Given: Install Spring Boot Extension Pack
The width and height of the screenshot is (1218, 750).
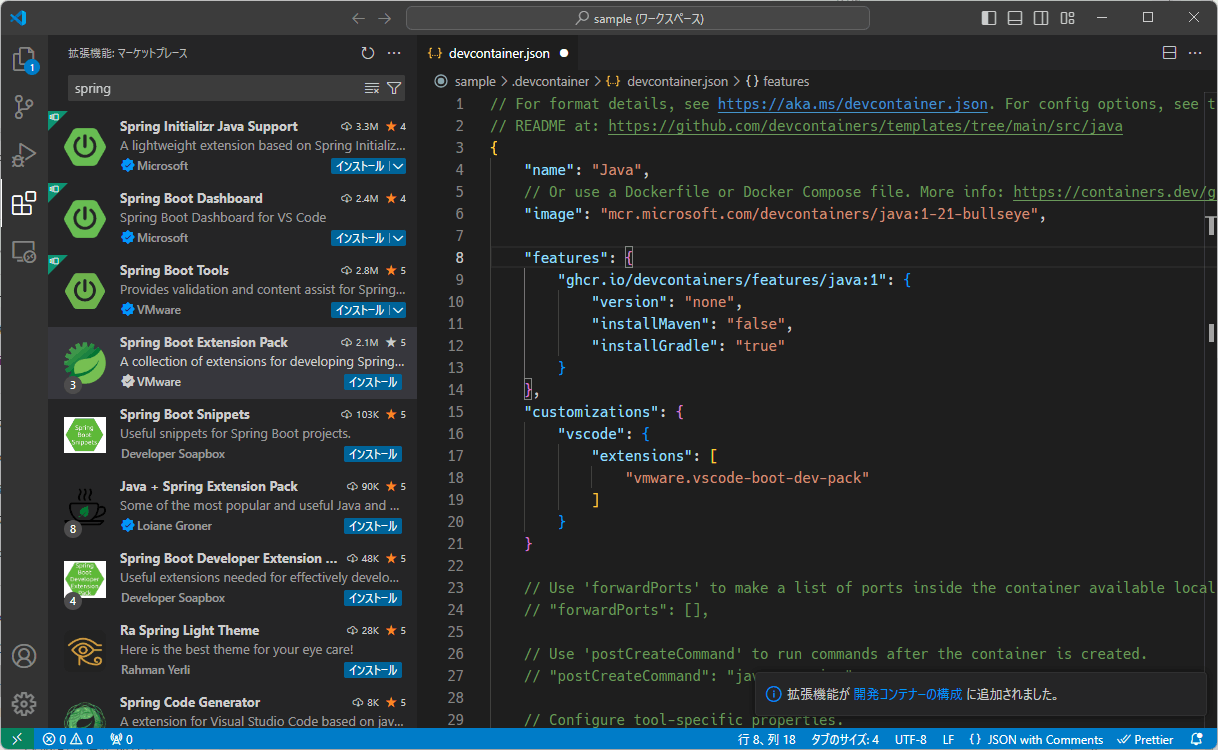Looking at the screenshot, I should click(x=373, y=382).
